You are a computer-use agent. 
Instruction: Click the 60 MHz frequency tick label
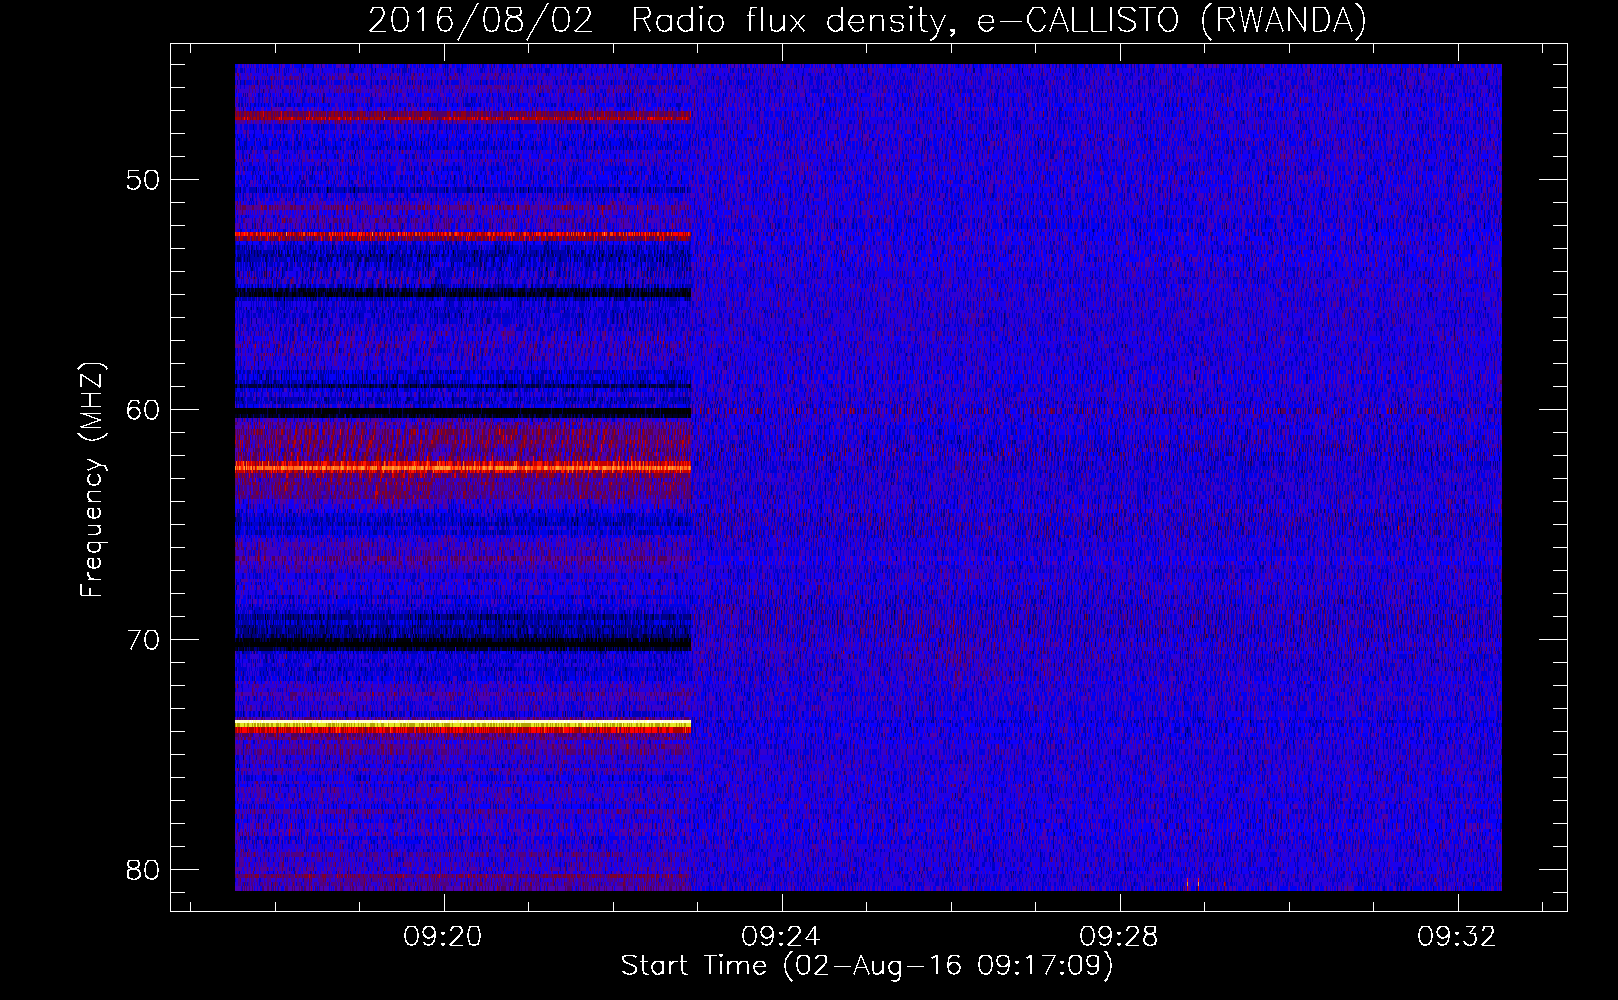[143, 410]
